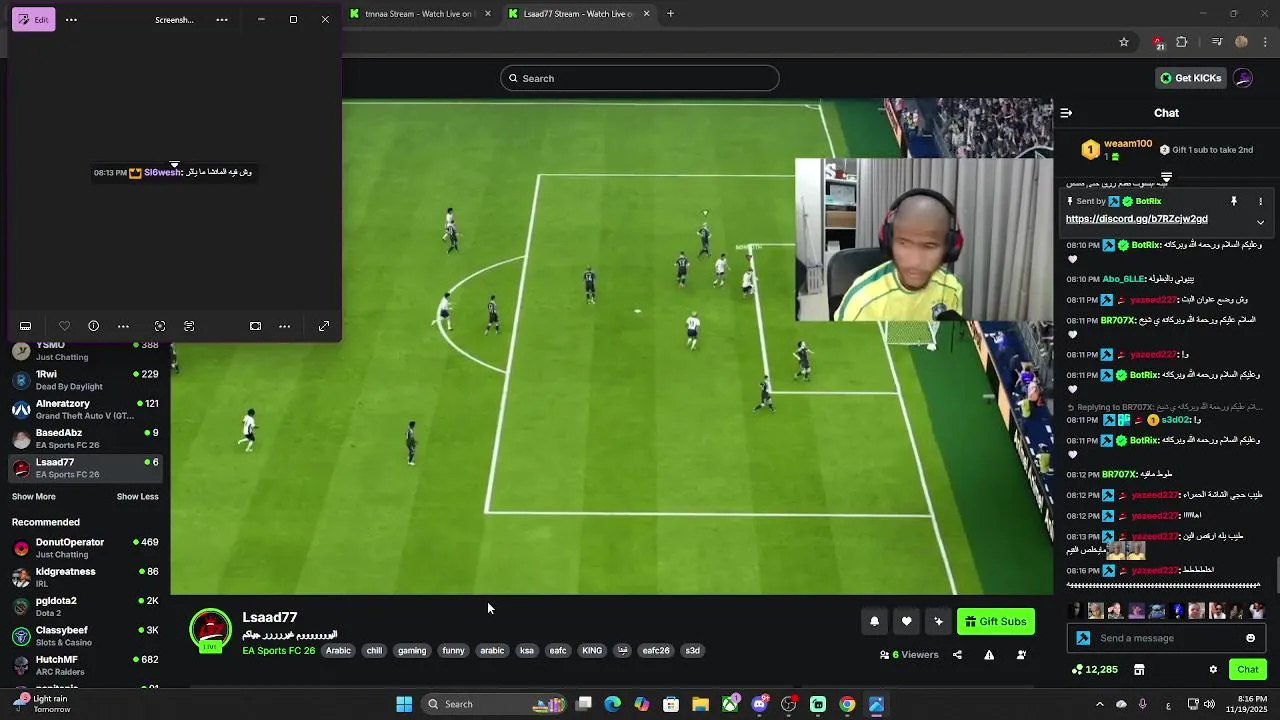Click user icon next to report icon

coord(1021,655)
